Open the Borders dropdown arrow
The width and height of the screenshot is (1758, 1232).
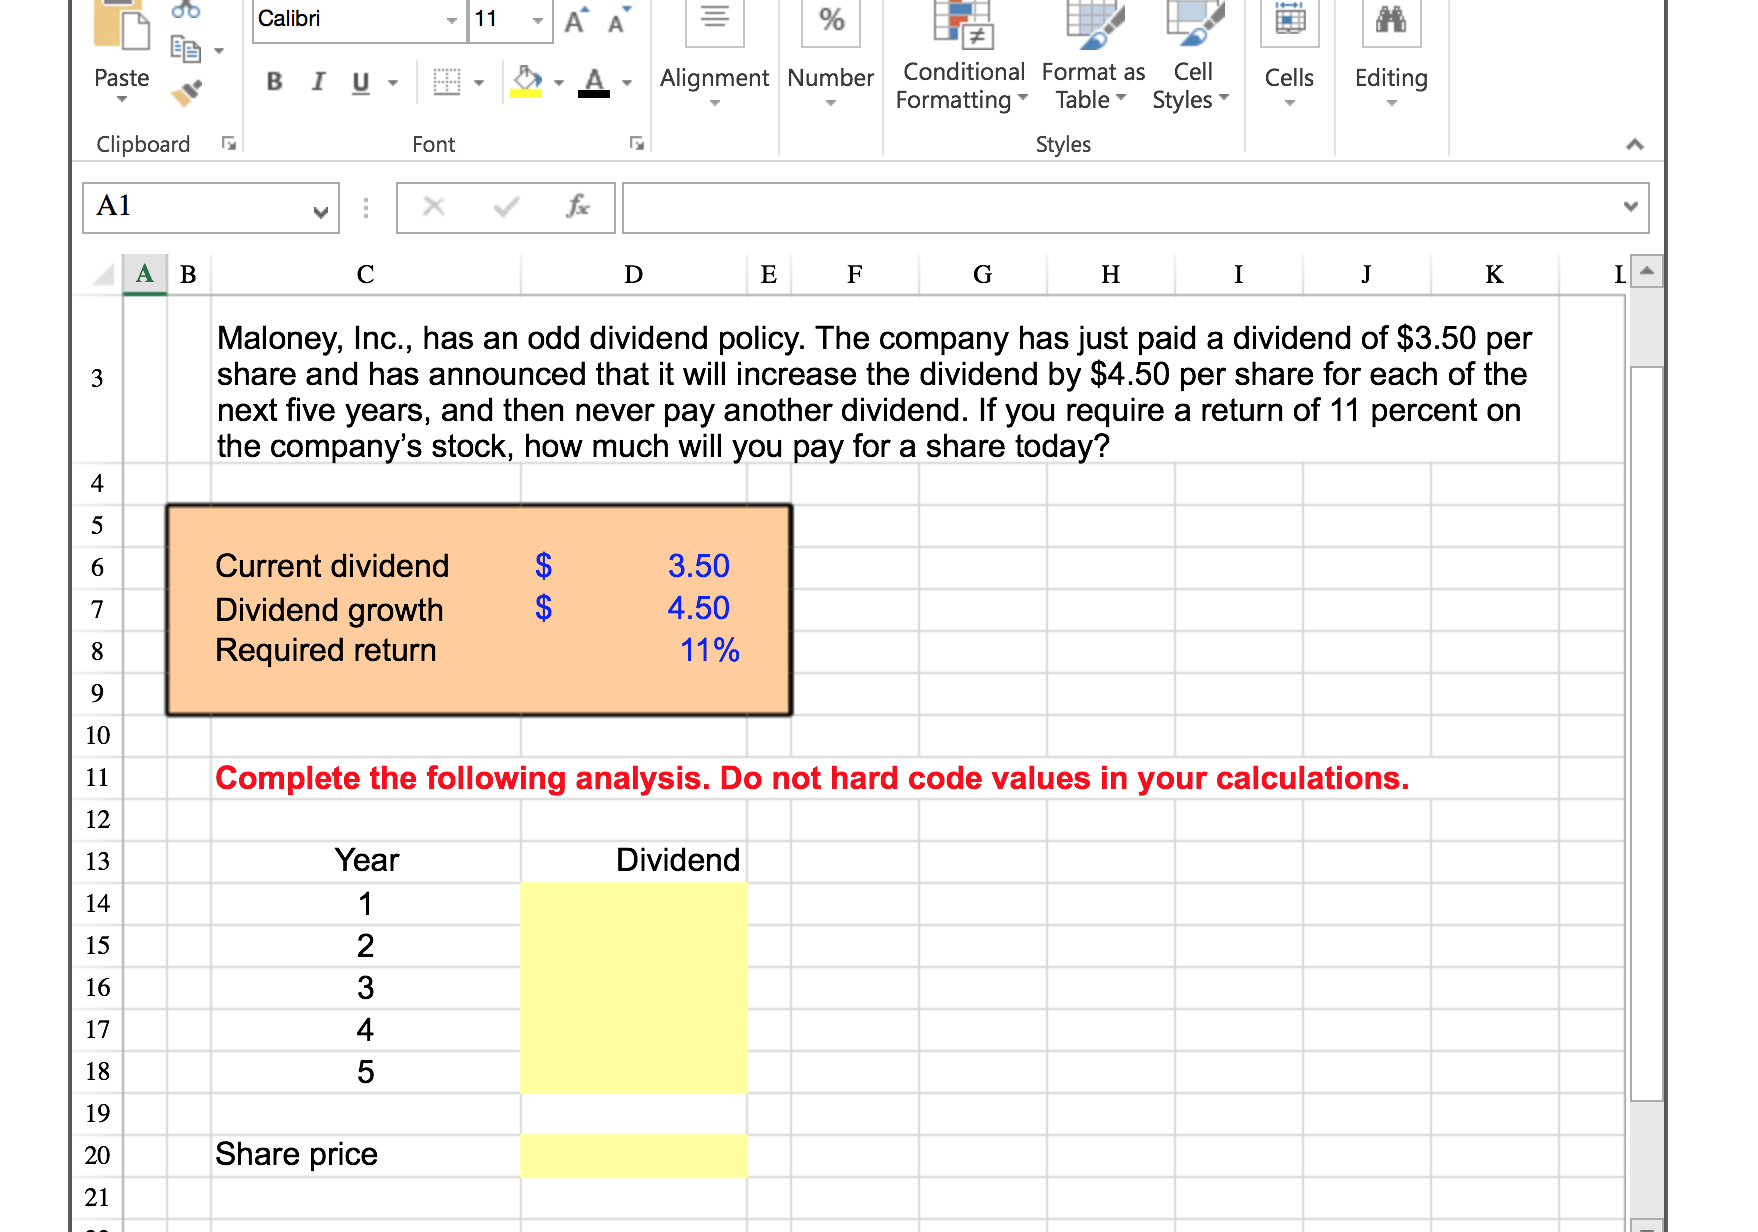click(x=479, y=83)
